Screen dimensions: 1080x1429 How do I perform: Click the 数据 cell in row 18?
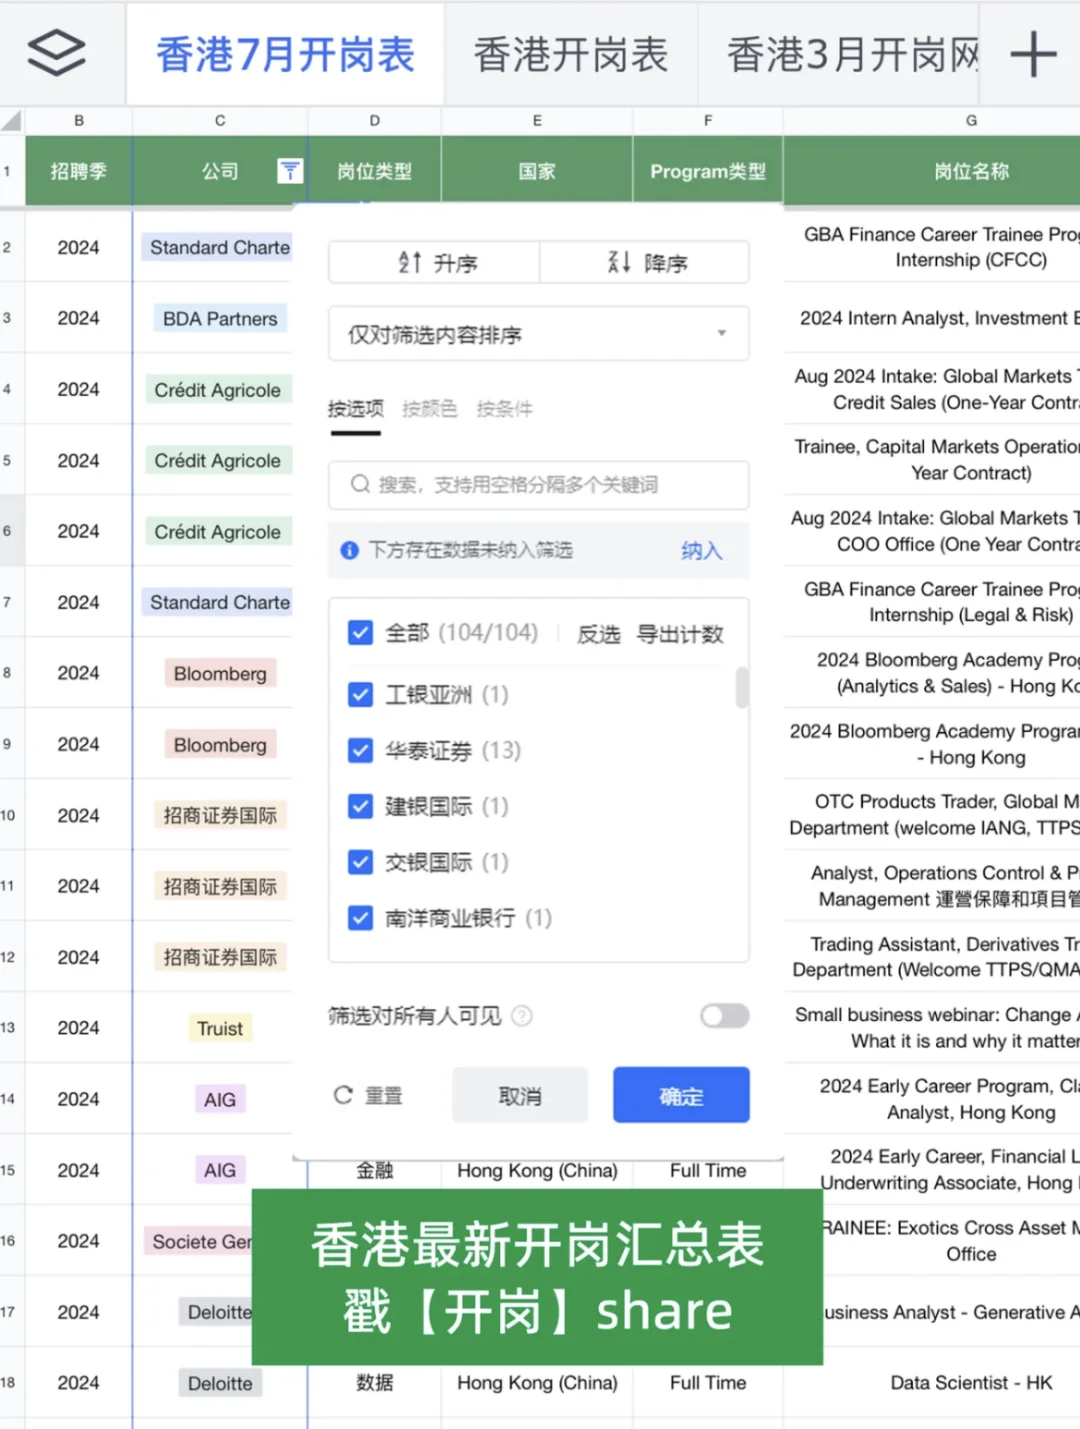point(375,1383)
